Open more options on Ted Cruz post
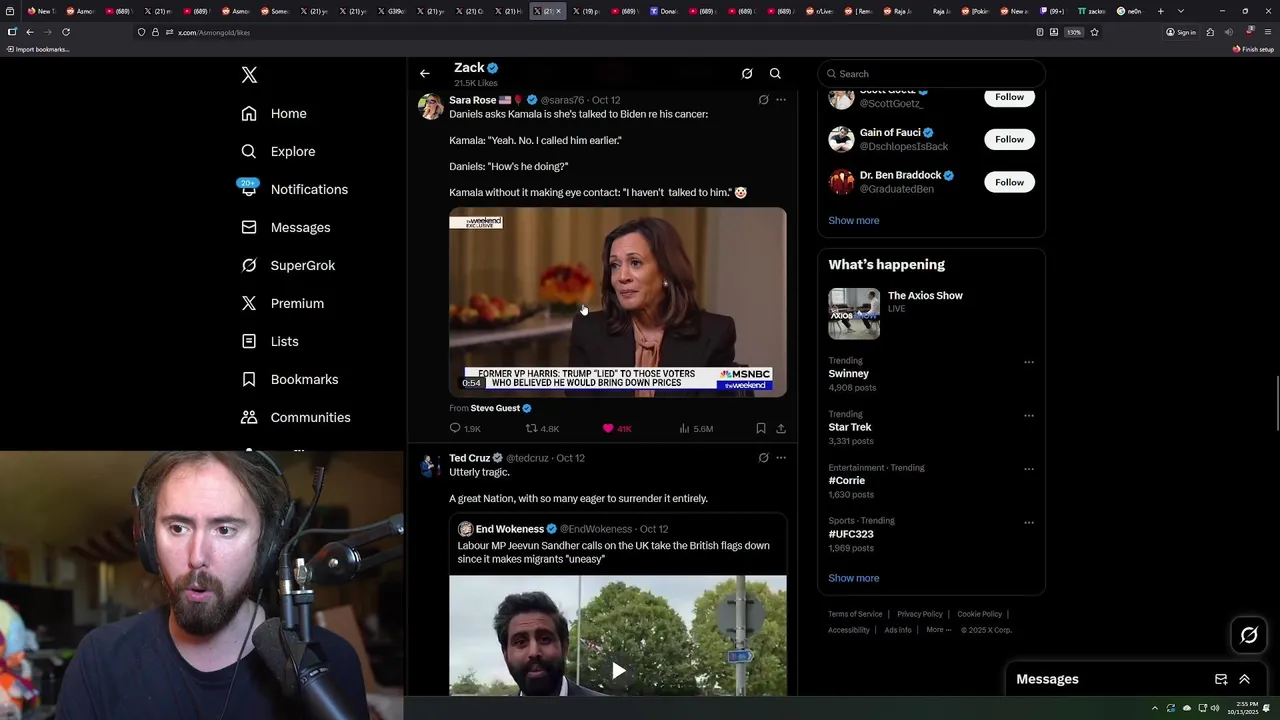1280x720 pixels. pyautogui.click(x=781, y=458)
